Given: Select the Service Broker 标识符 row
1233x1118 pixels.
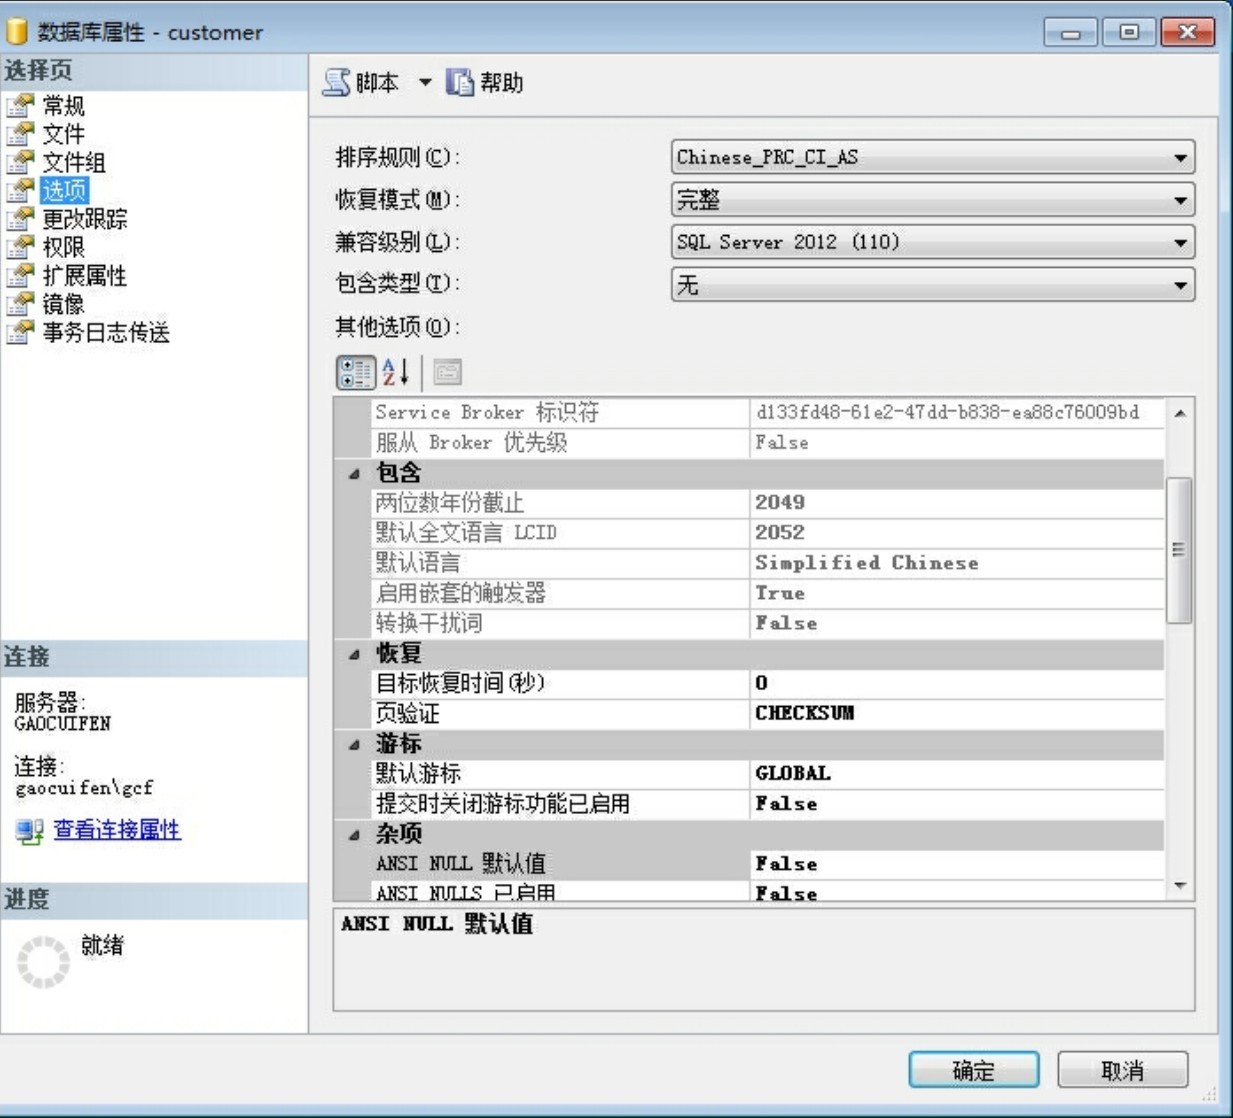Looking at the screenshot, I should coord(768,412).
